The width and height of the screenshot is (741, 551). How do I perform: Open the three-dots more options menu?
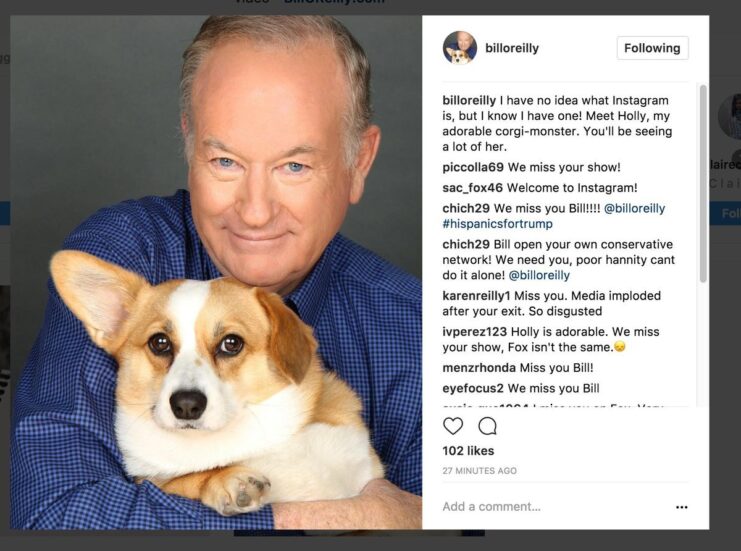click(681, 507)
